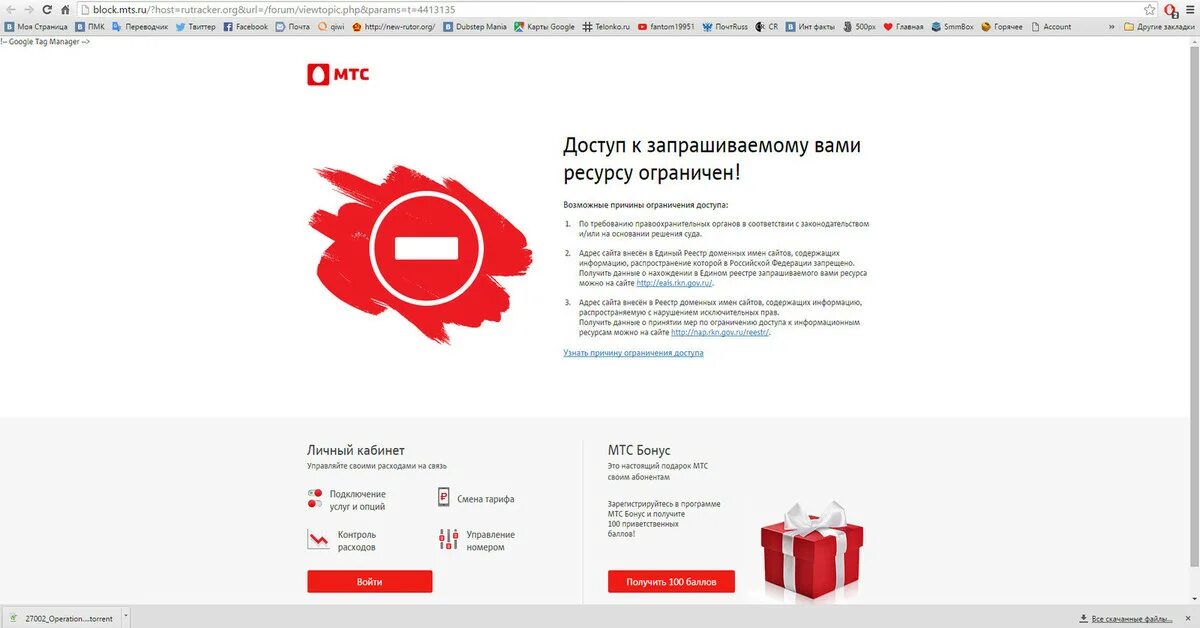This screenshot has width=1200, height=628.
Task: Reload the page with the refresh icon
Action: point(46,9)
